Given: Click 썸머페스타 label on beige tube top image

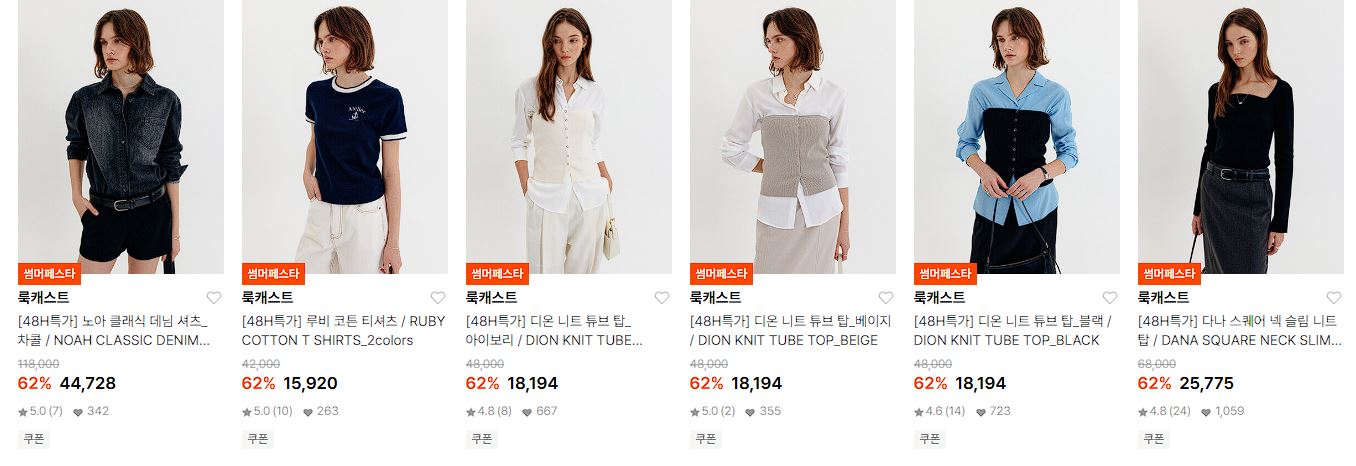Looking at the screenshot, I should 721,274.
